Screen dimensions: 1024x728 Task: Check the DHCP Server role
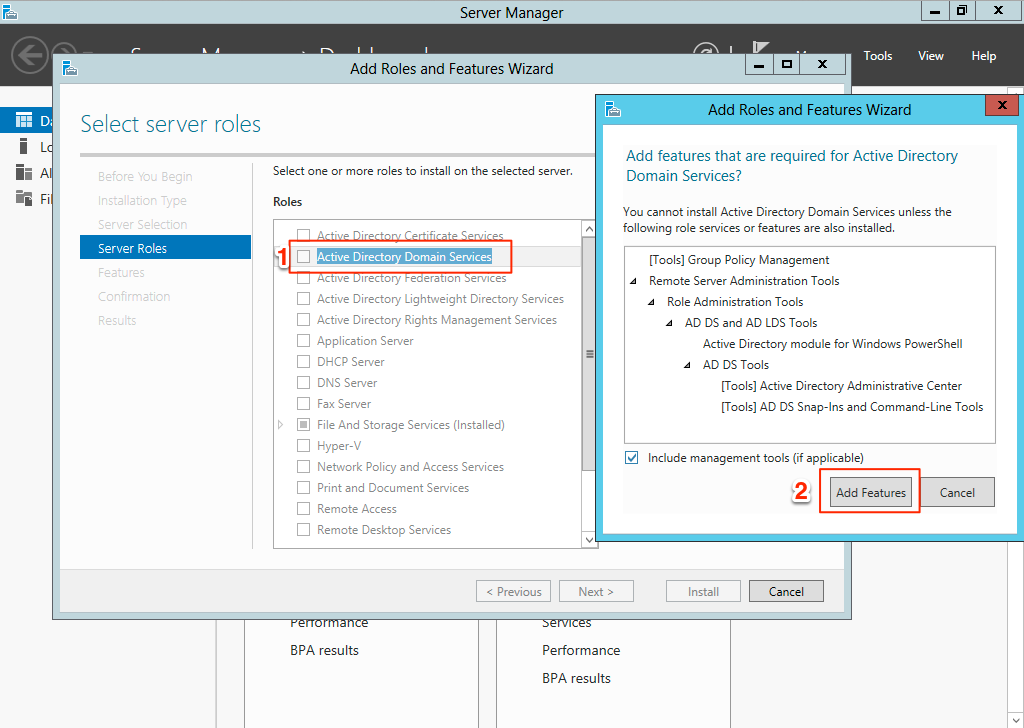(x=303, y=361)
